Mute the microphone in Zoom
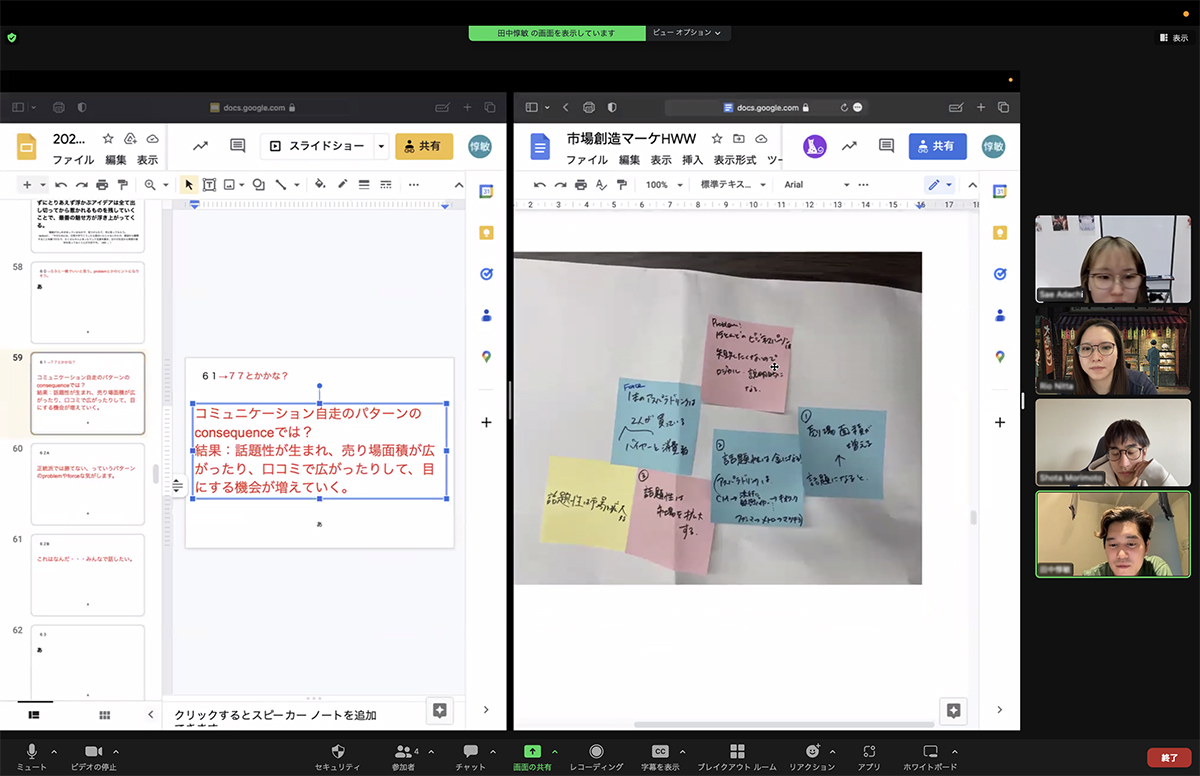1200x776 pixels. [31, 751]
